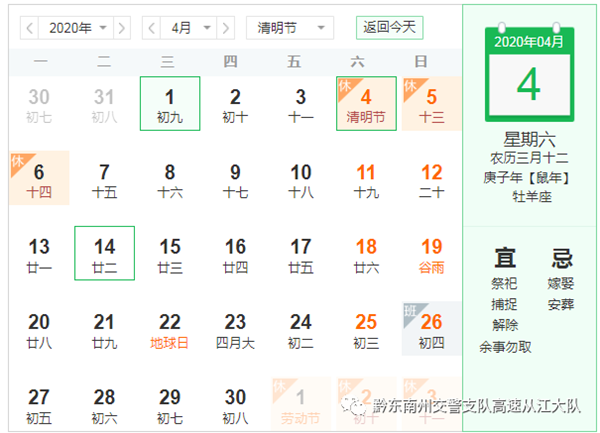The width and height of the screenshot is (600, 433).
Task: Click the 休 holiday badge on April 6
Action: (x=17, y=160)
